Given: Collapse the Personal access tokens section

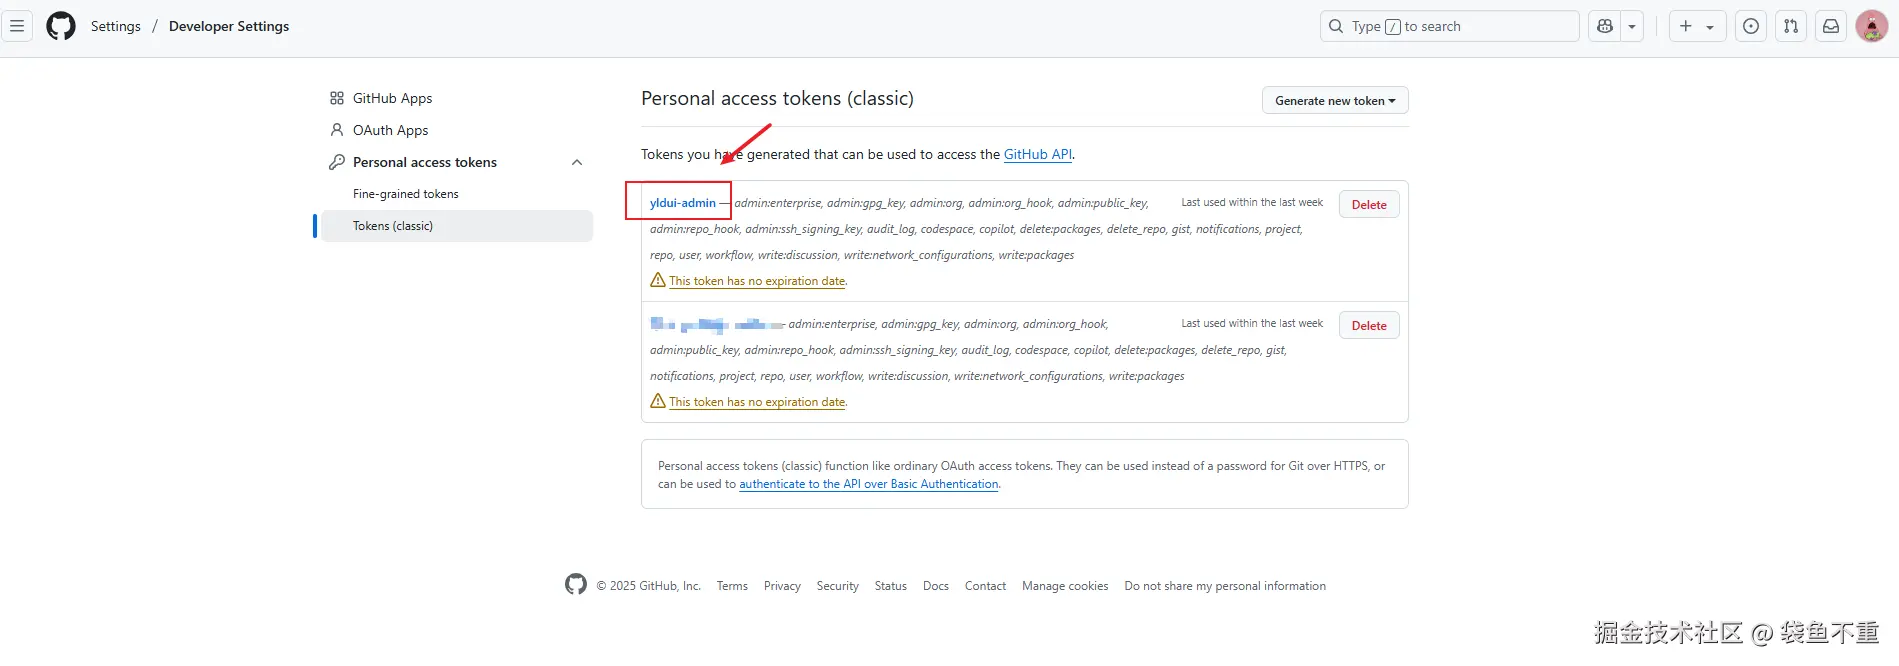Looking at the screenshot, I should [577, 162].
